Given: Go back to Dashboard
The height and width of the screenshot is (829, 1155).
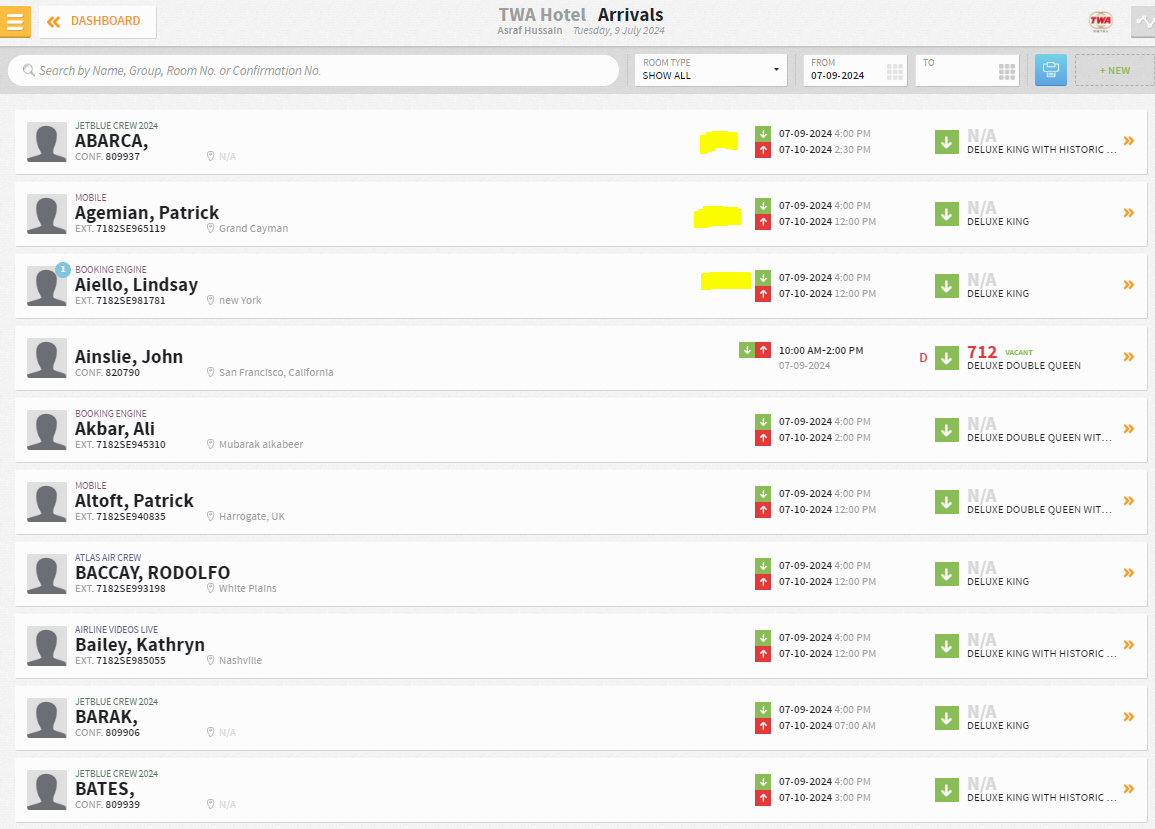Looking at the screenshot, I should click(97, 21).
